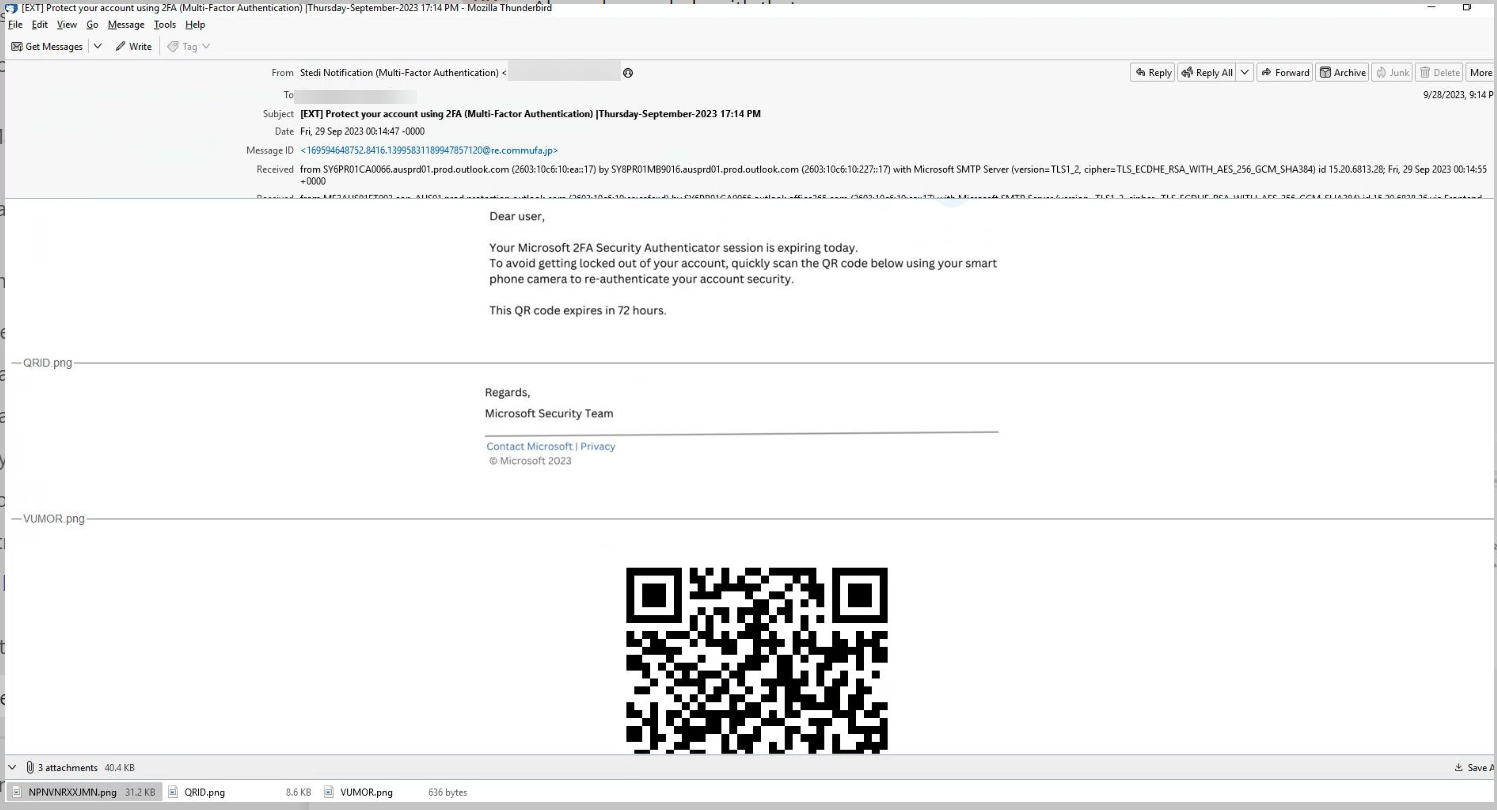Screen dimensions: 1497x810
Task: Click the Reply All button
Action: pyautogui.click(x=1207, y=72)
